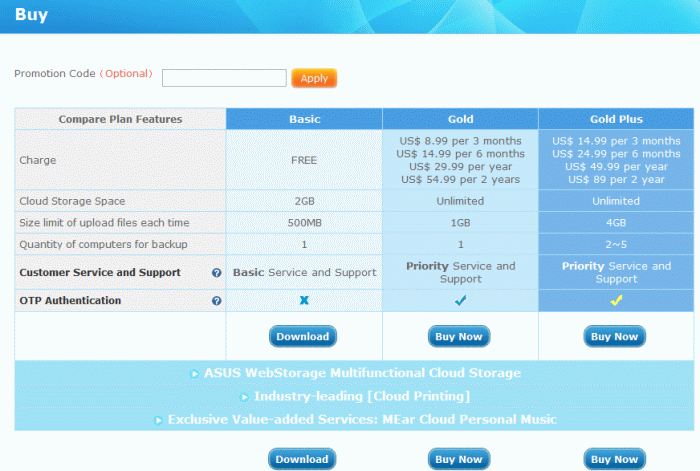Image resolution: width=700 pixels, height=471 pixels.
Task: Click the Cloud Storage Space row label
Action: [72, 201]
